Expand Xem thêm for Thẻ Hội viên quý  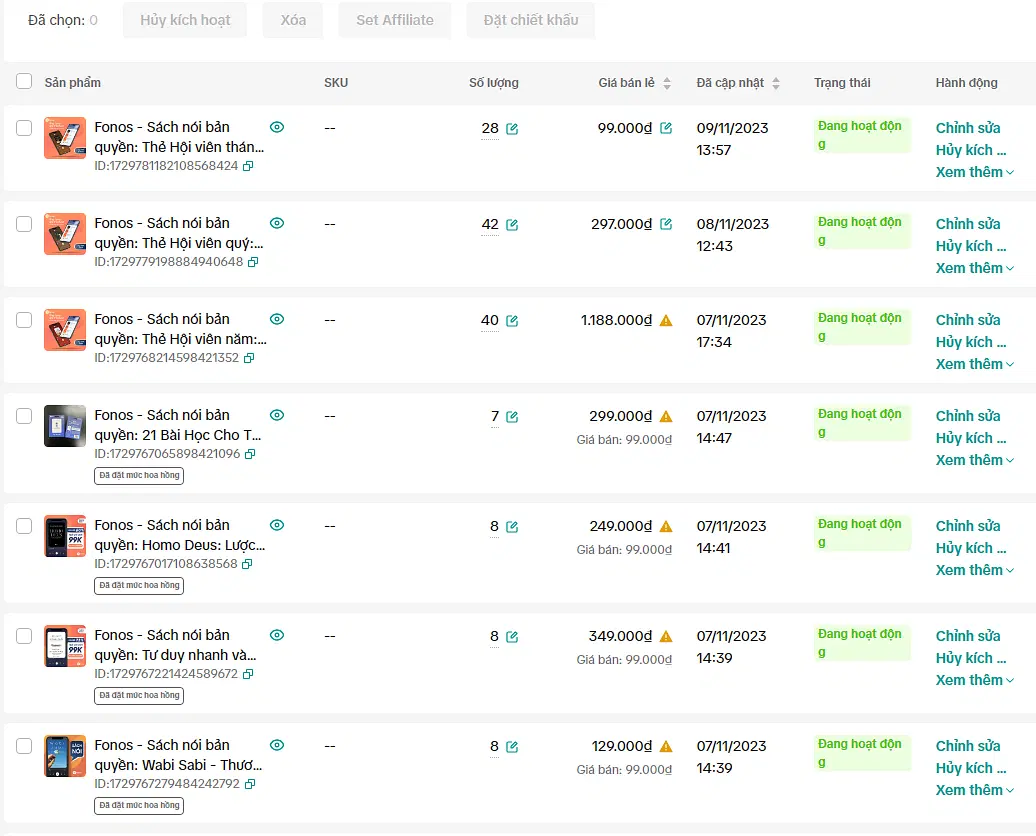(975, 268)
